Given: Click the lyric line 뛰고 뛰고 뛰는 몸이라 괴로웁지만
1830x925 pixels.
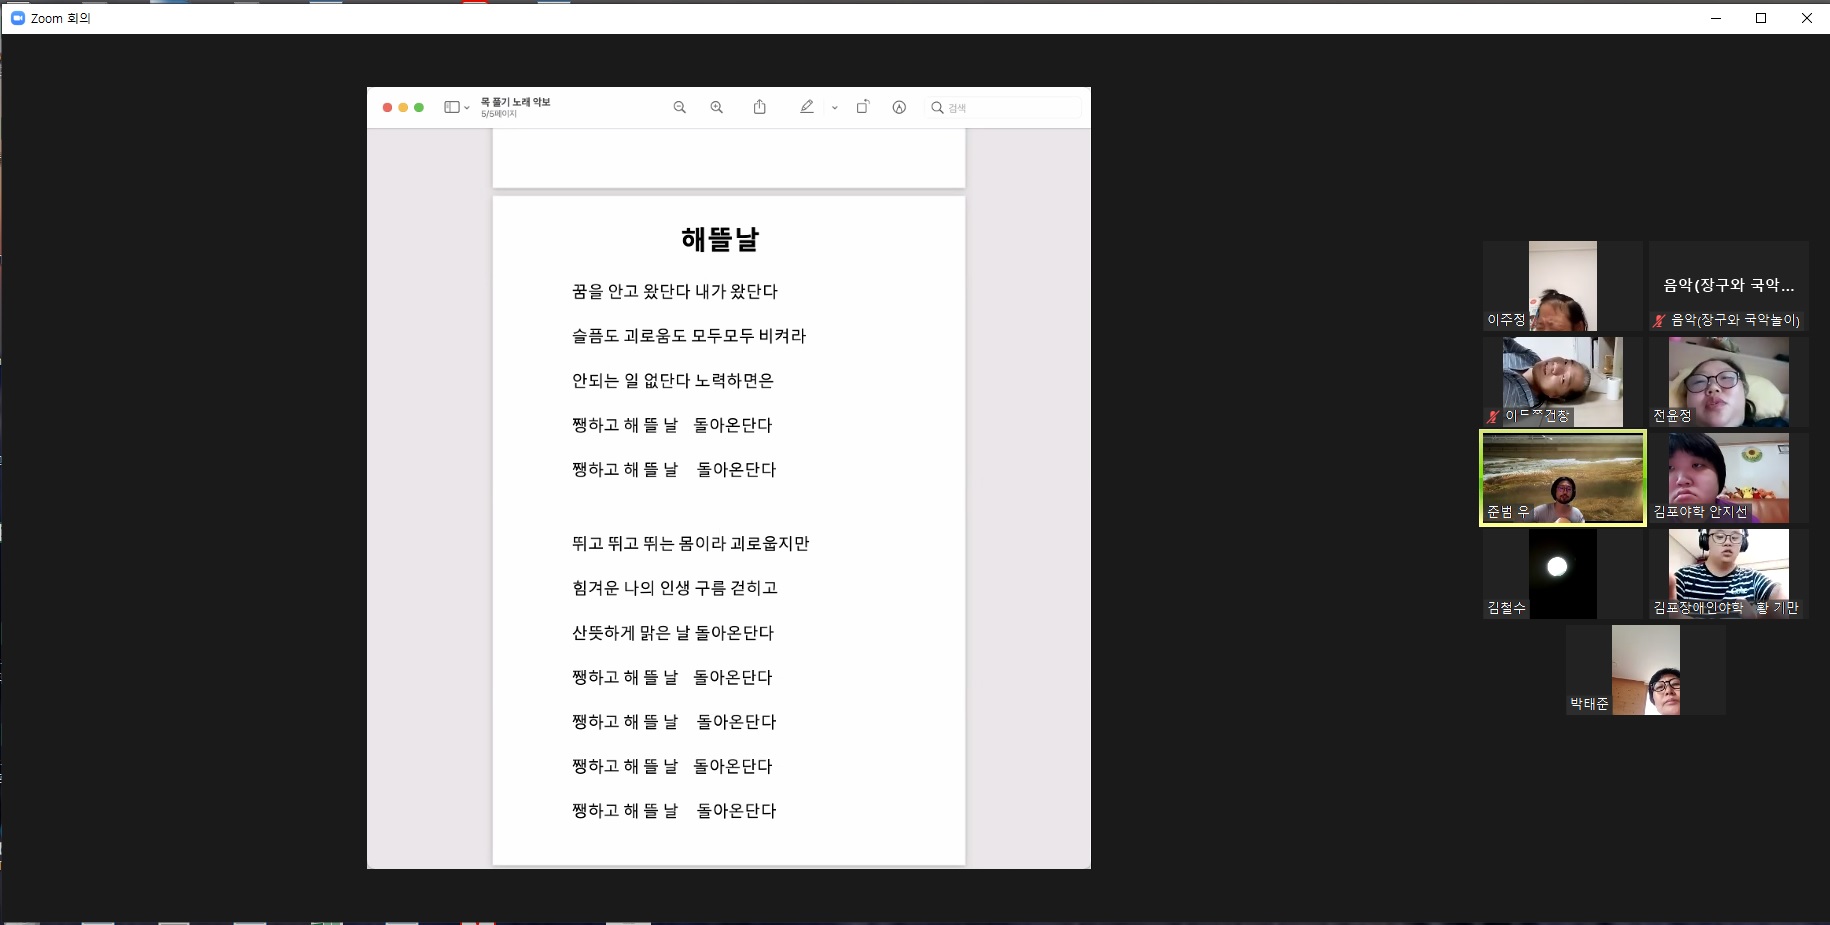Looking at the screenshot, I should 691,544.
